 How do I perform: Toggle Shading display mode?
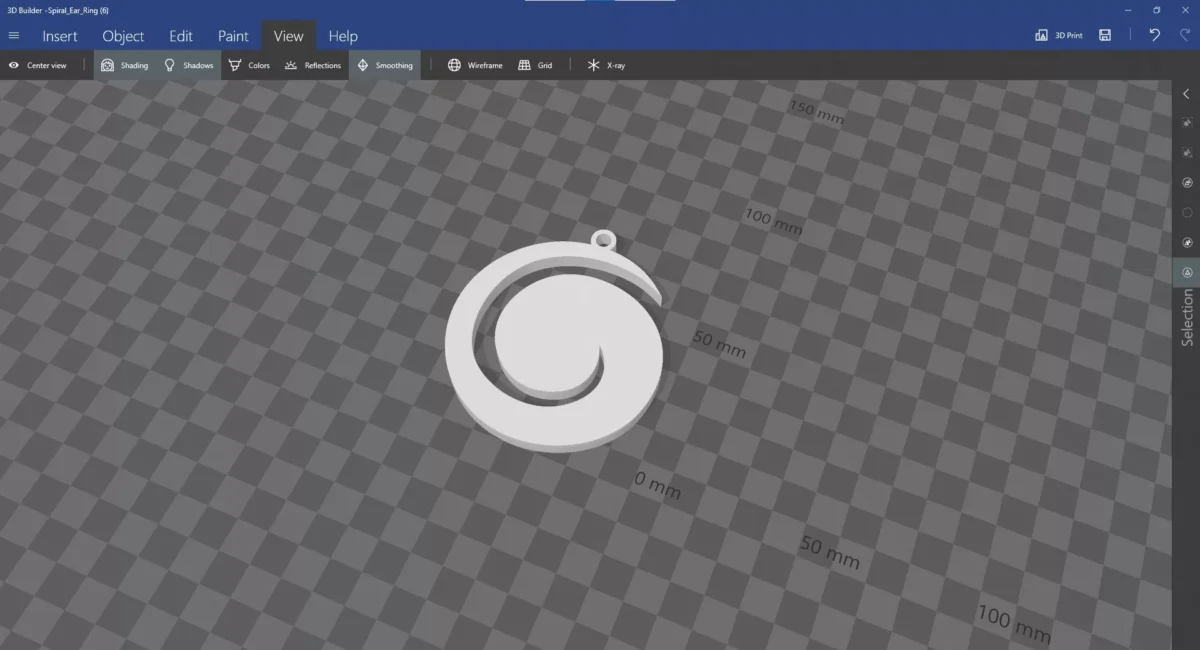[x=125, y=65]
